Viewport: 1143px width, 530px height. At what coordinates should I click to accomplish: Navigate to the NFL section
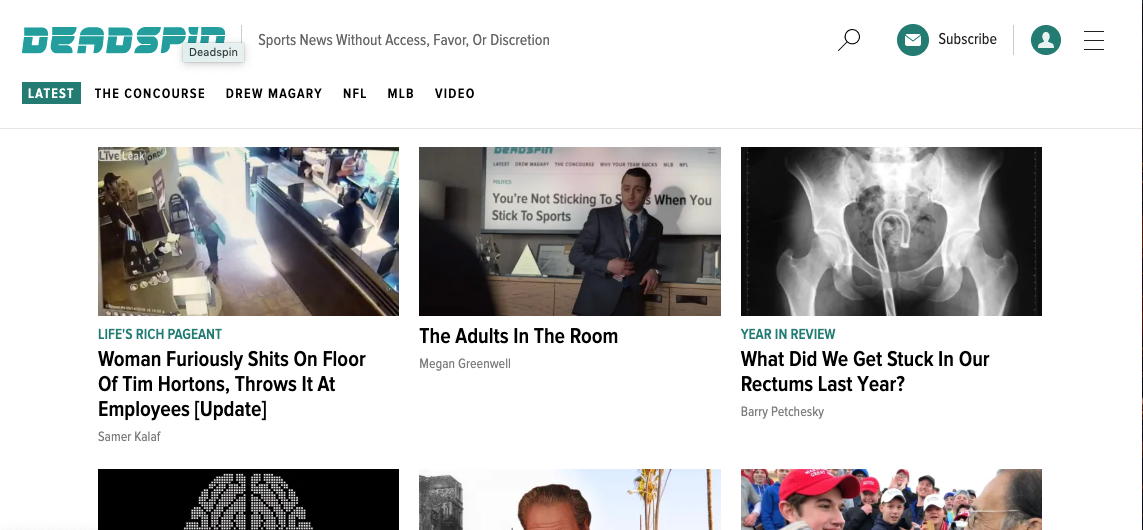[355, 93]
